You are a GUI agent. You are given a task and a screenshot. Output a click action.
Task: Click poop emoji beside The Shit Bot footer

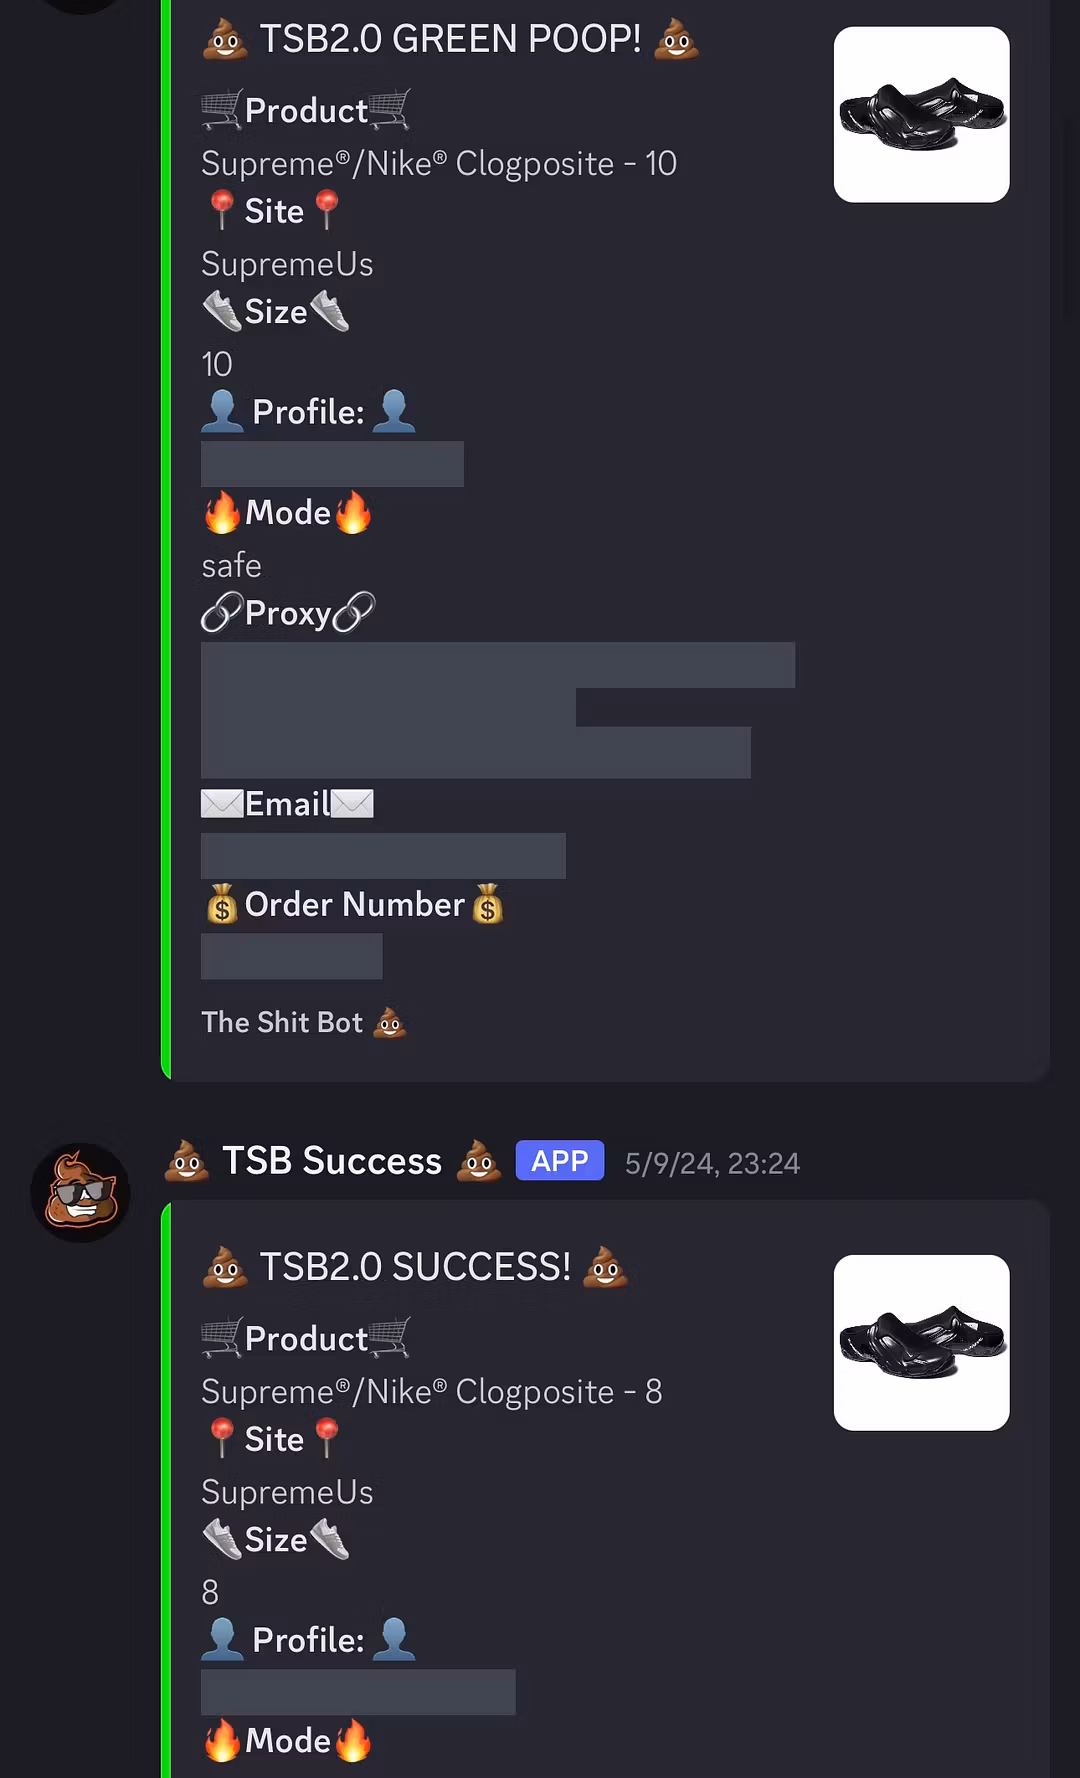389,1022
